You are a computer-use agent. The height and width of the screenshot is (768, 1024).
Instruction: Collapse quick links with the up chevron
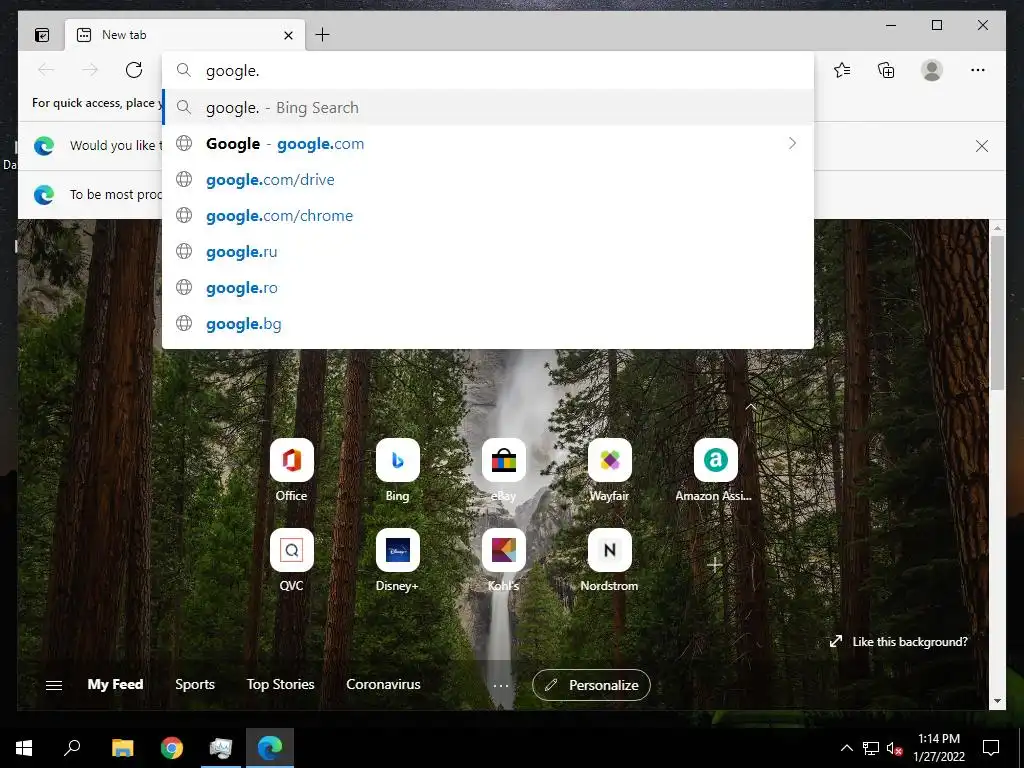pos(751,406)
